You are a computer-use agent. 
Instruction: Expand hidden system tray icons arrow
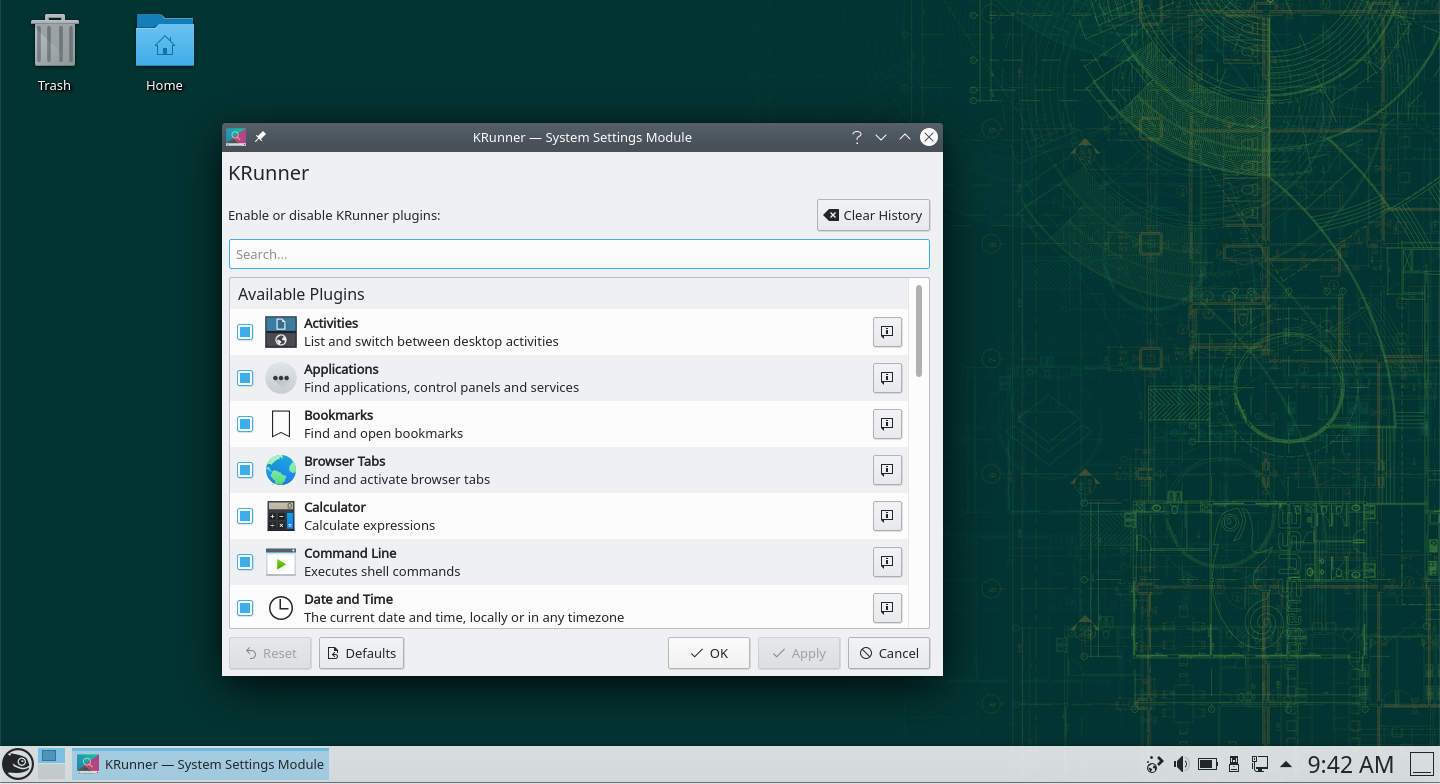(x=1286, y=765)
